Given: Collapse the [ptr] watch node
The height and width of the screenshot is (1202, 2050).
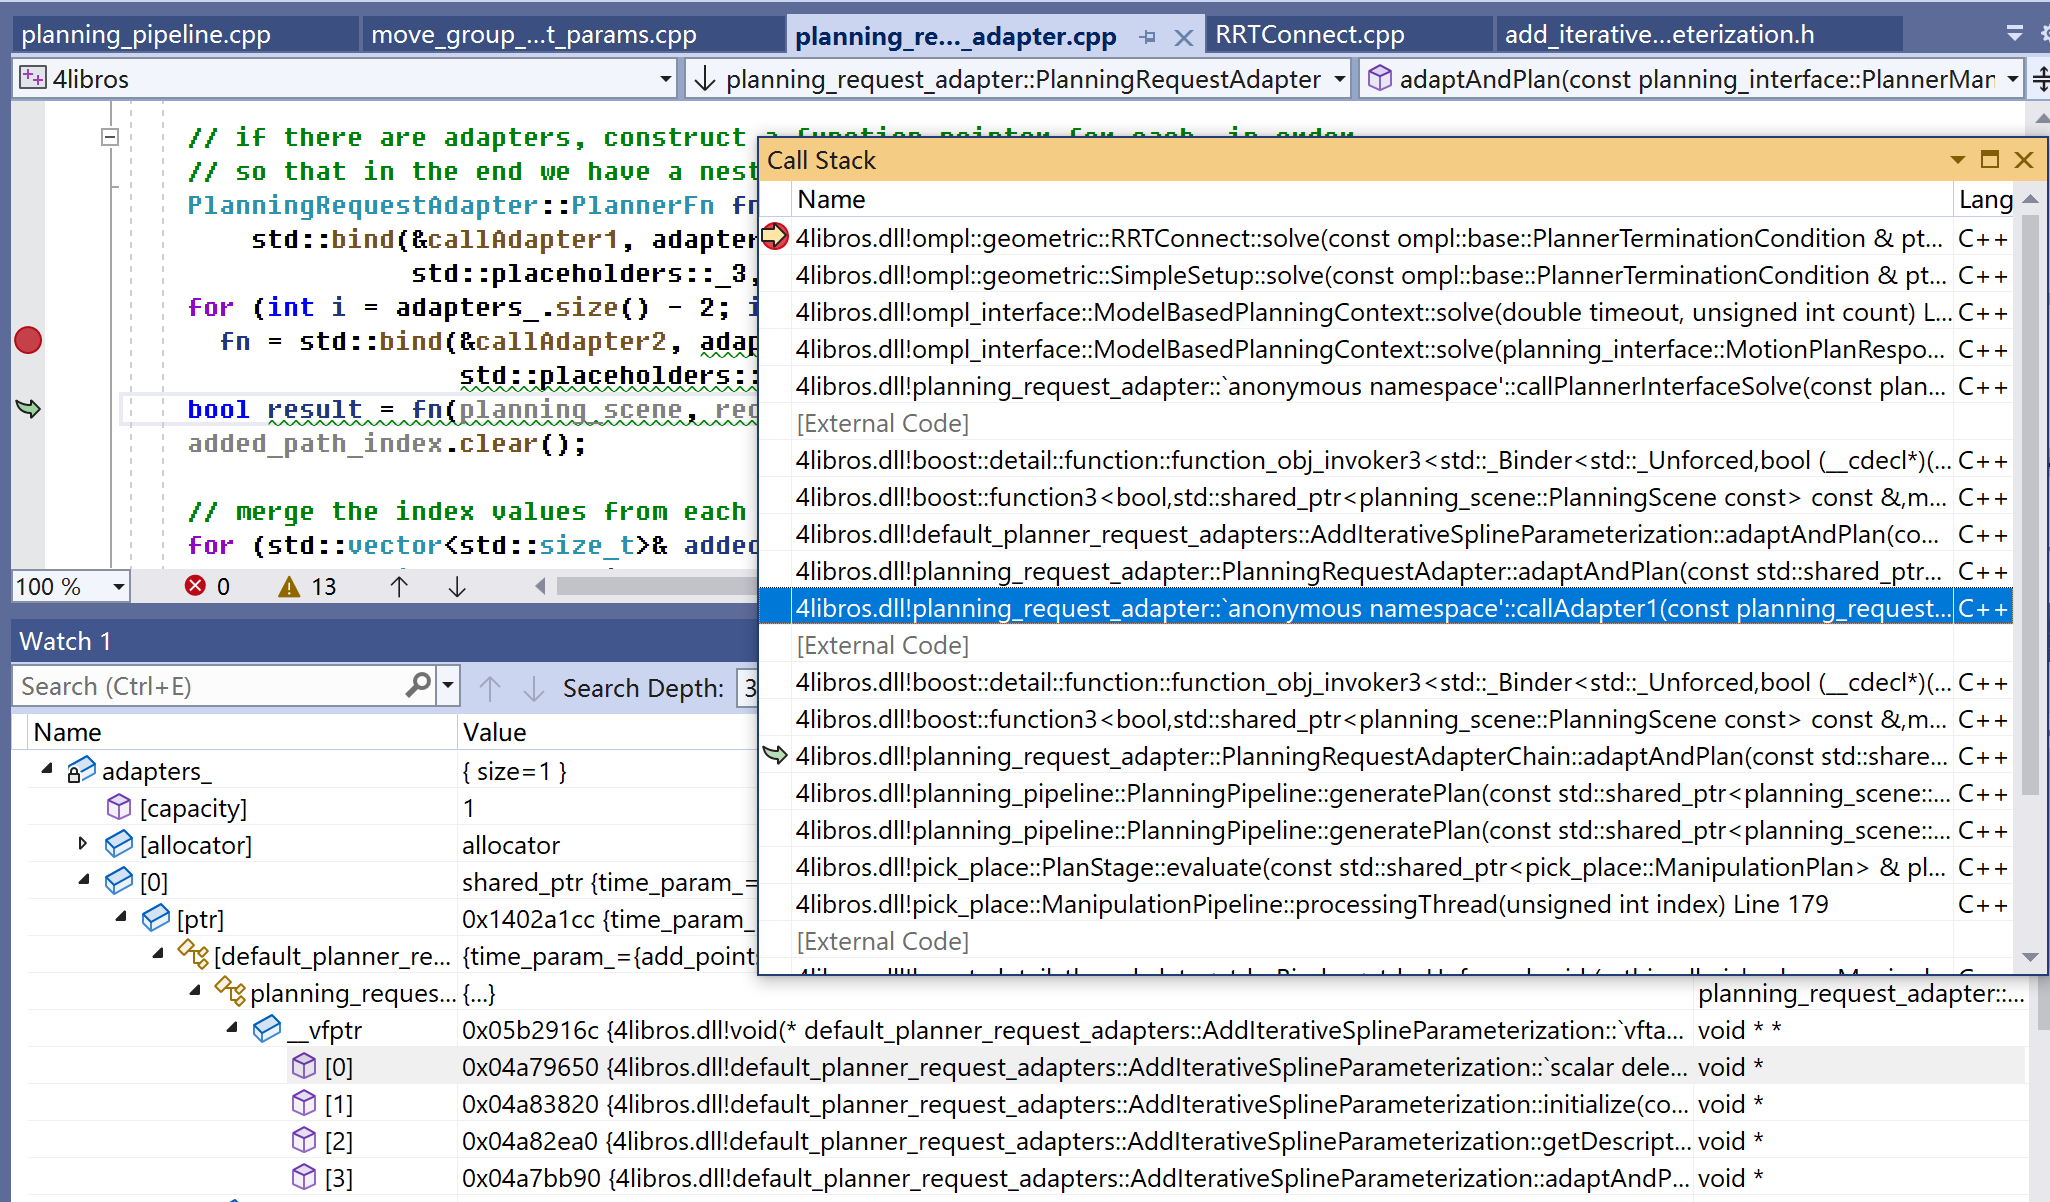Looking at the screenshot, I should click(x=121, y=916).
